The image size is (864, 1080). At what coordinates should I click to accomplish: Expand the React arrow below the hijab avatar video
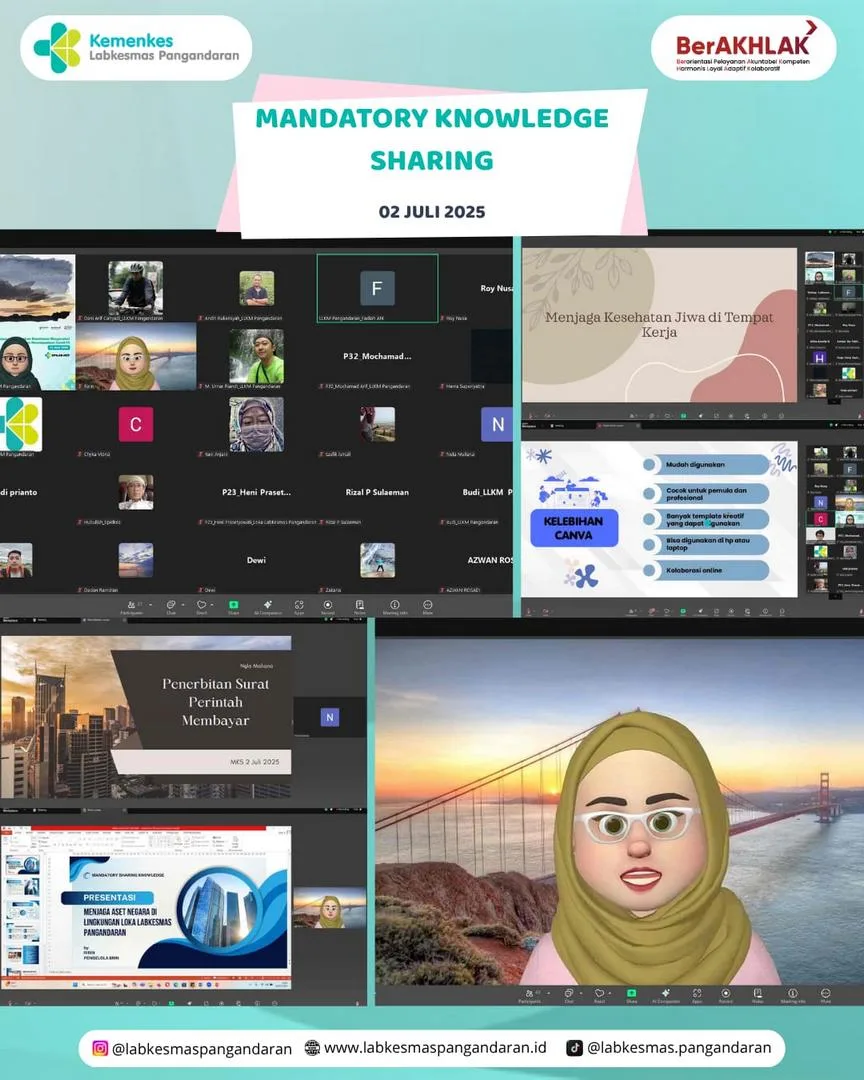[610, 993]
